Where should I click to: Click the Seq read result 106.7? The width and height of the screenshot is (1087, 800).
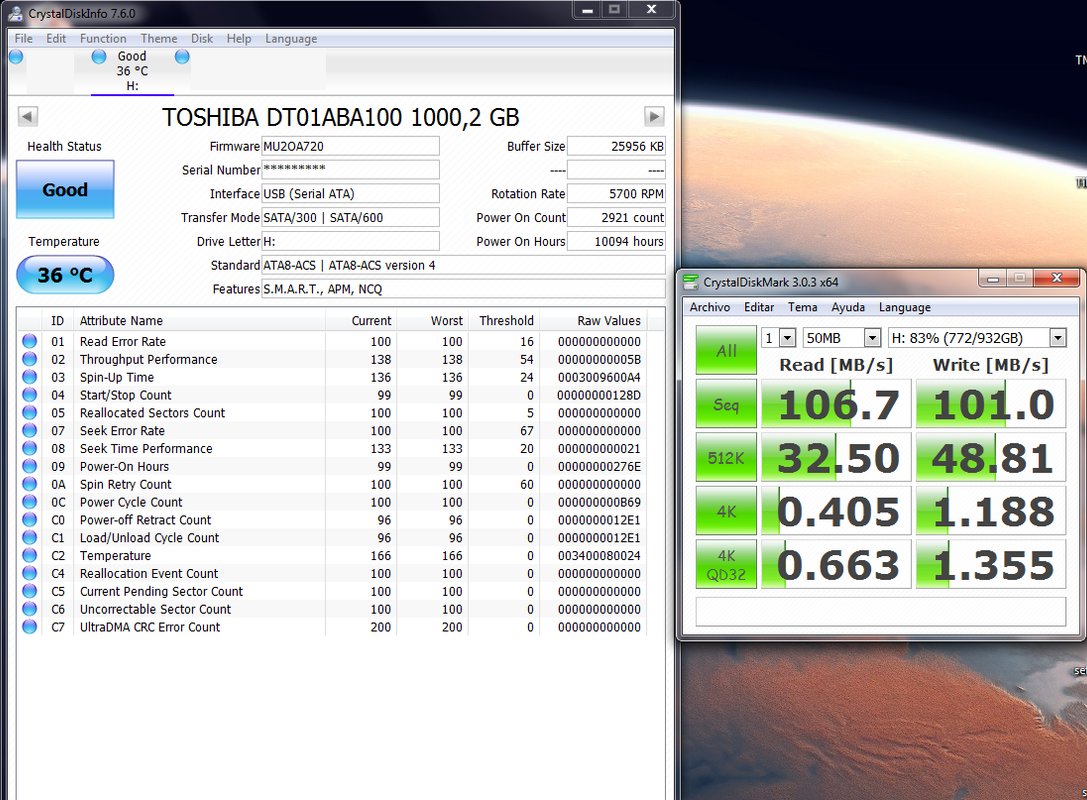836,404
